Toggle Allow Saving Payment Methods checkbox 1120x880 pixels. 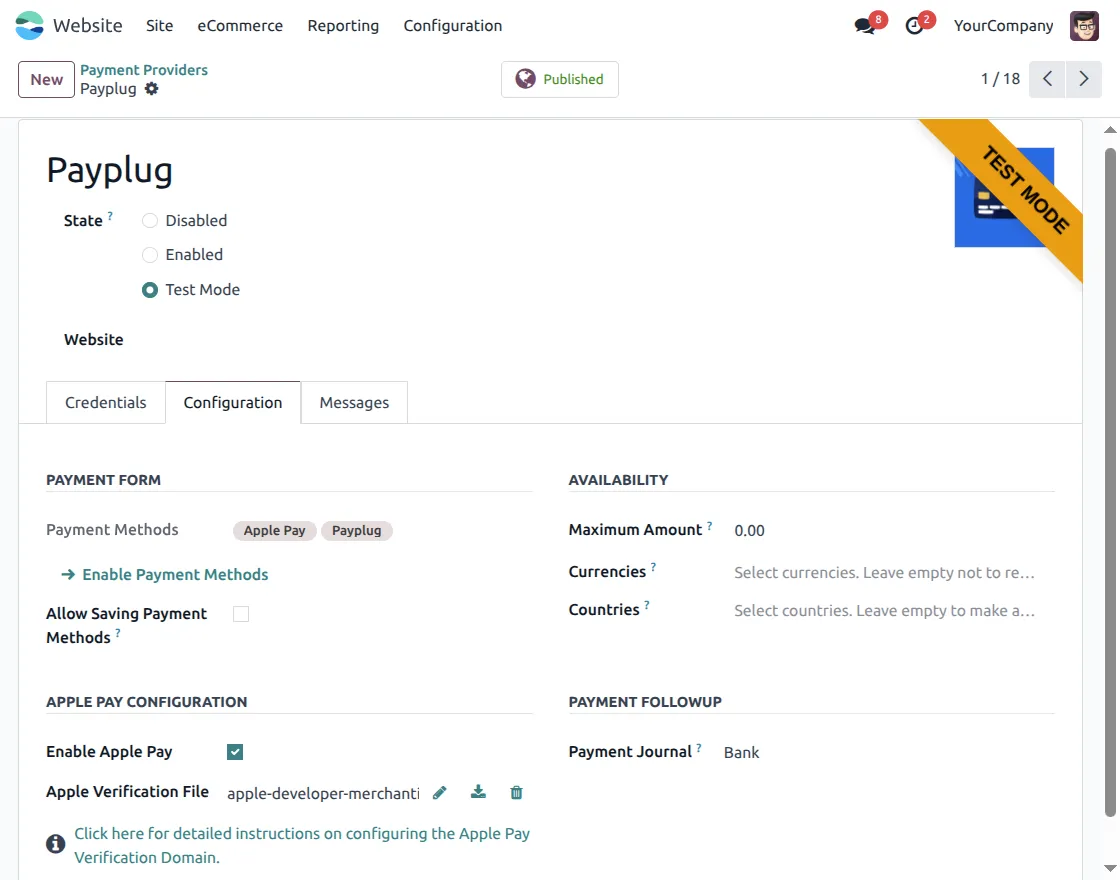(241, 614)
